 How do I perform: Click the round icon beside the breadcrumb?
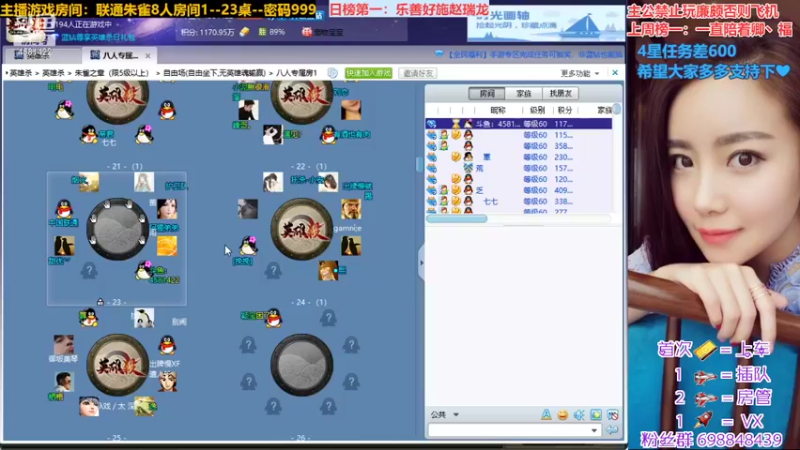[x=333, y=73]
